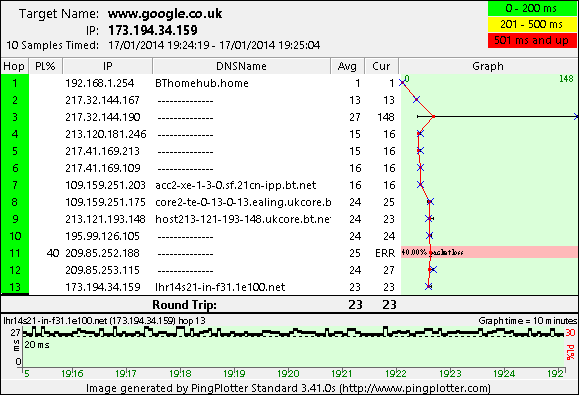The height and width of the screenshot is (395, 579).
Task: Click IP 213.120.181.246
Action: point(106,134)
